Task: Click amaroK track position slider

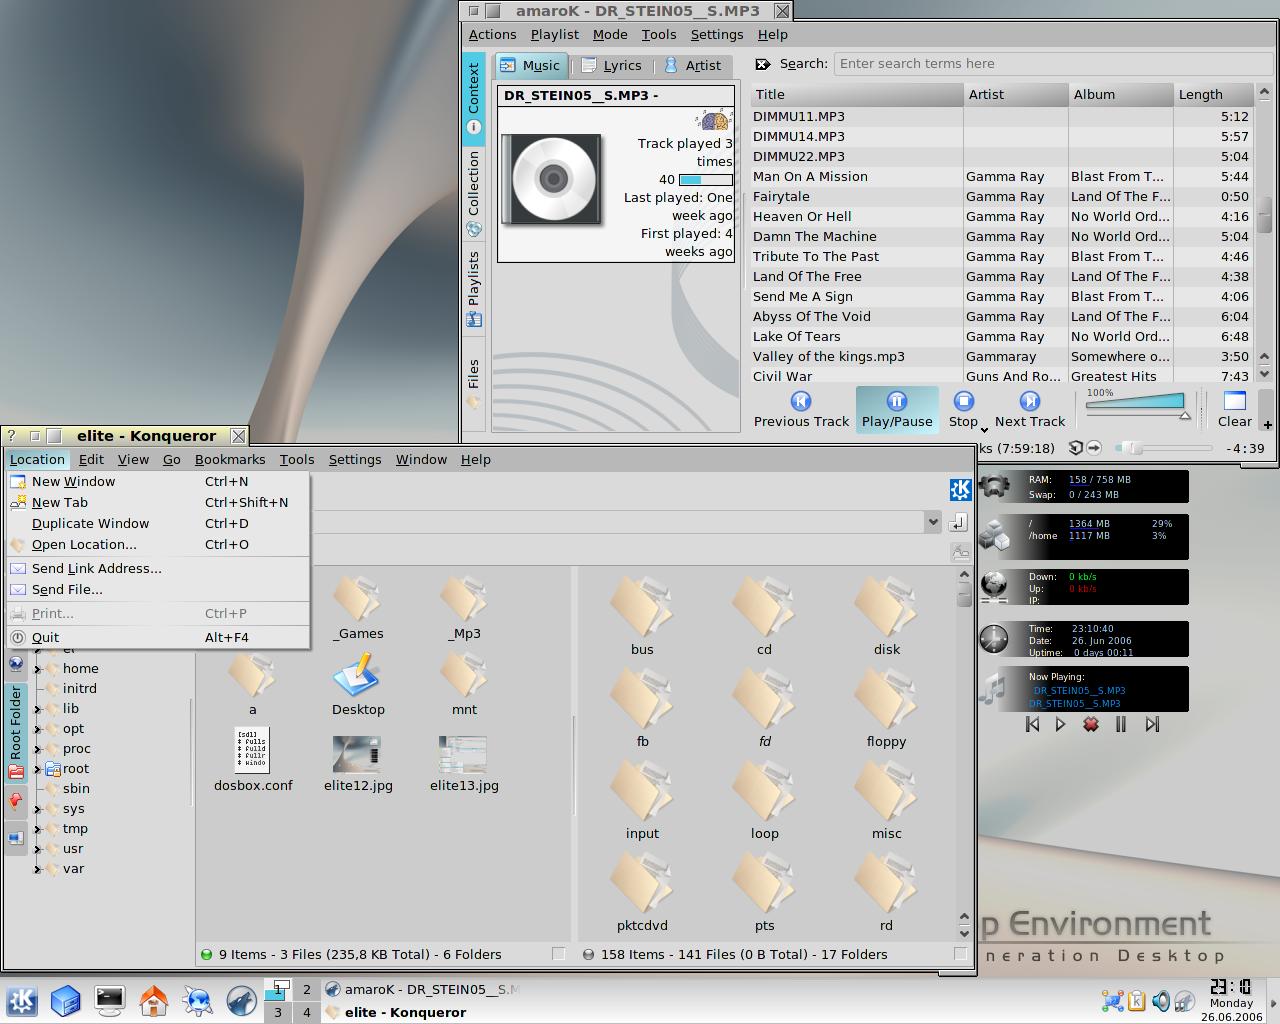Action: coord(1165,448)
